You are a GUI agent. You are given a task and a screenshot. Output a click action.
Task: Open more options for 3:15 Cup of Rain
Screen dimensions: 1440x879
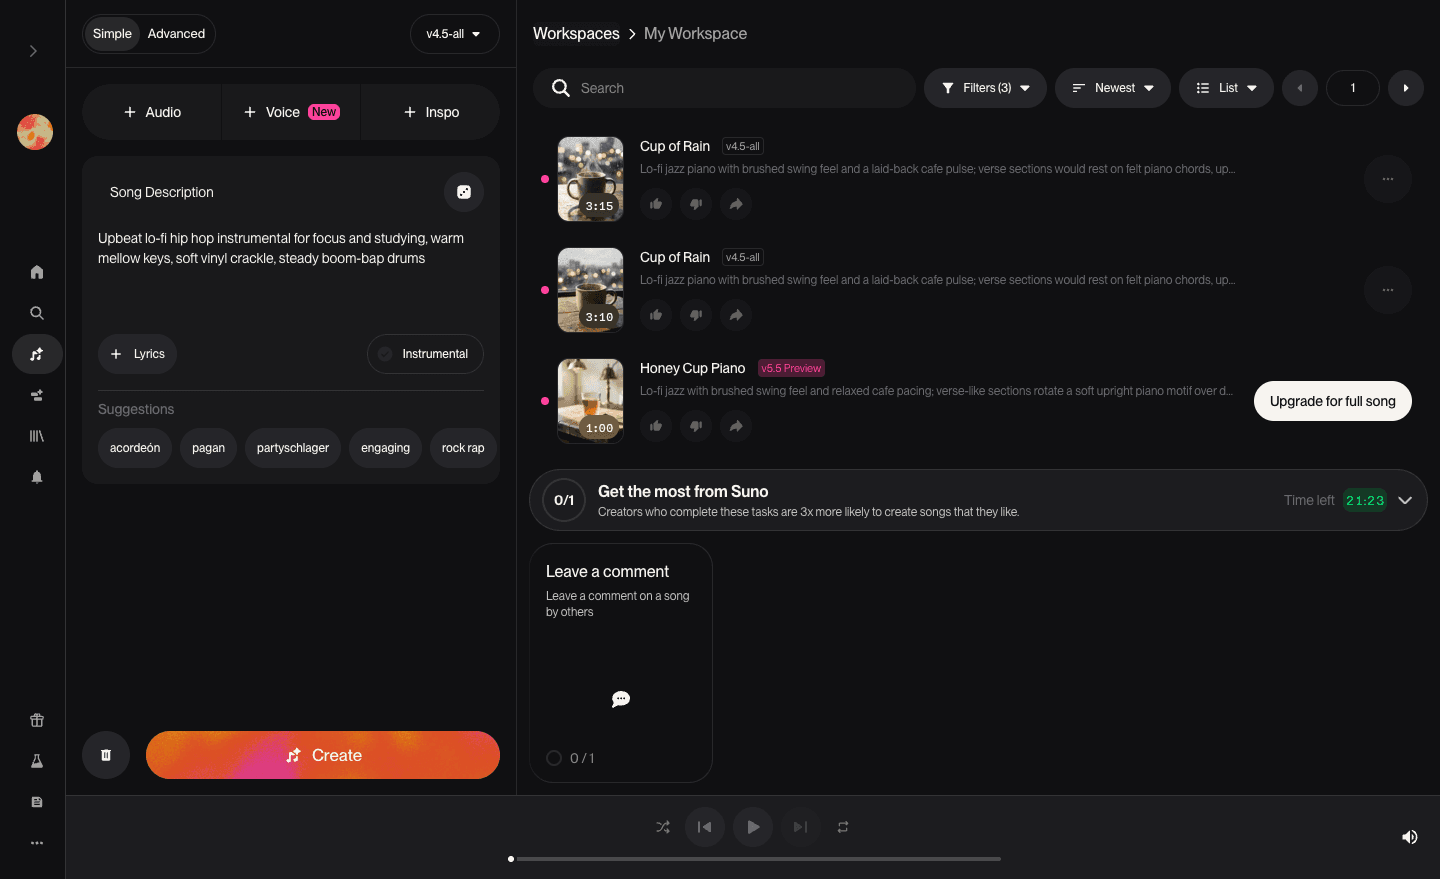pyautogui.click(x=1388, y=179)
